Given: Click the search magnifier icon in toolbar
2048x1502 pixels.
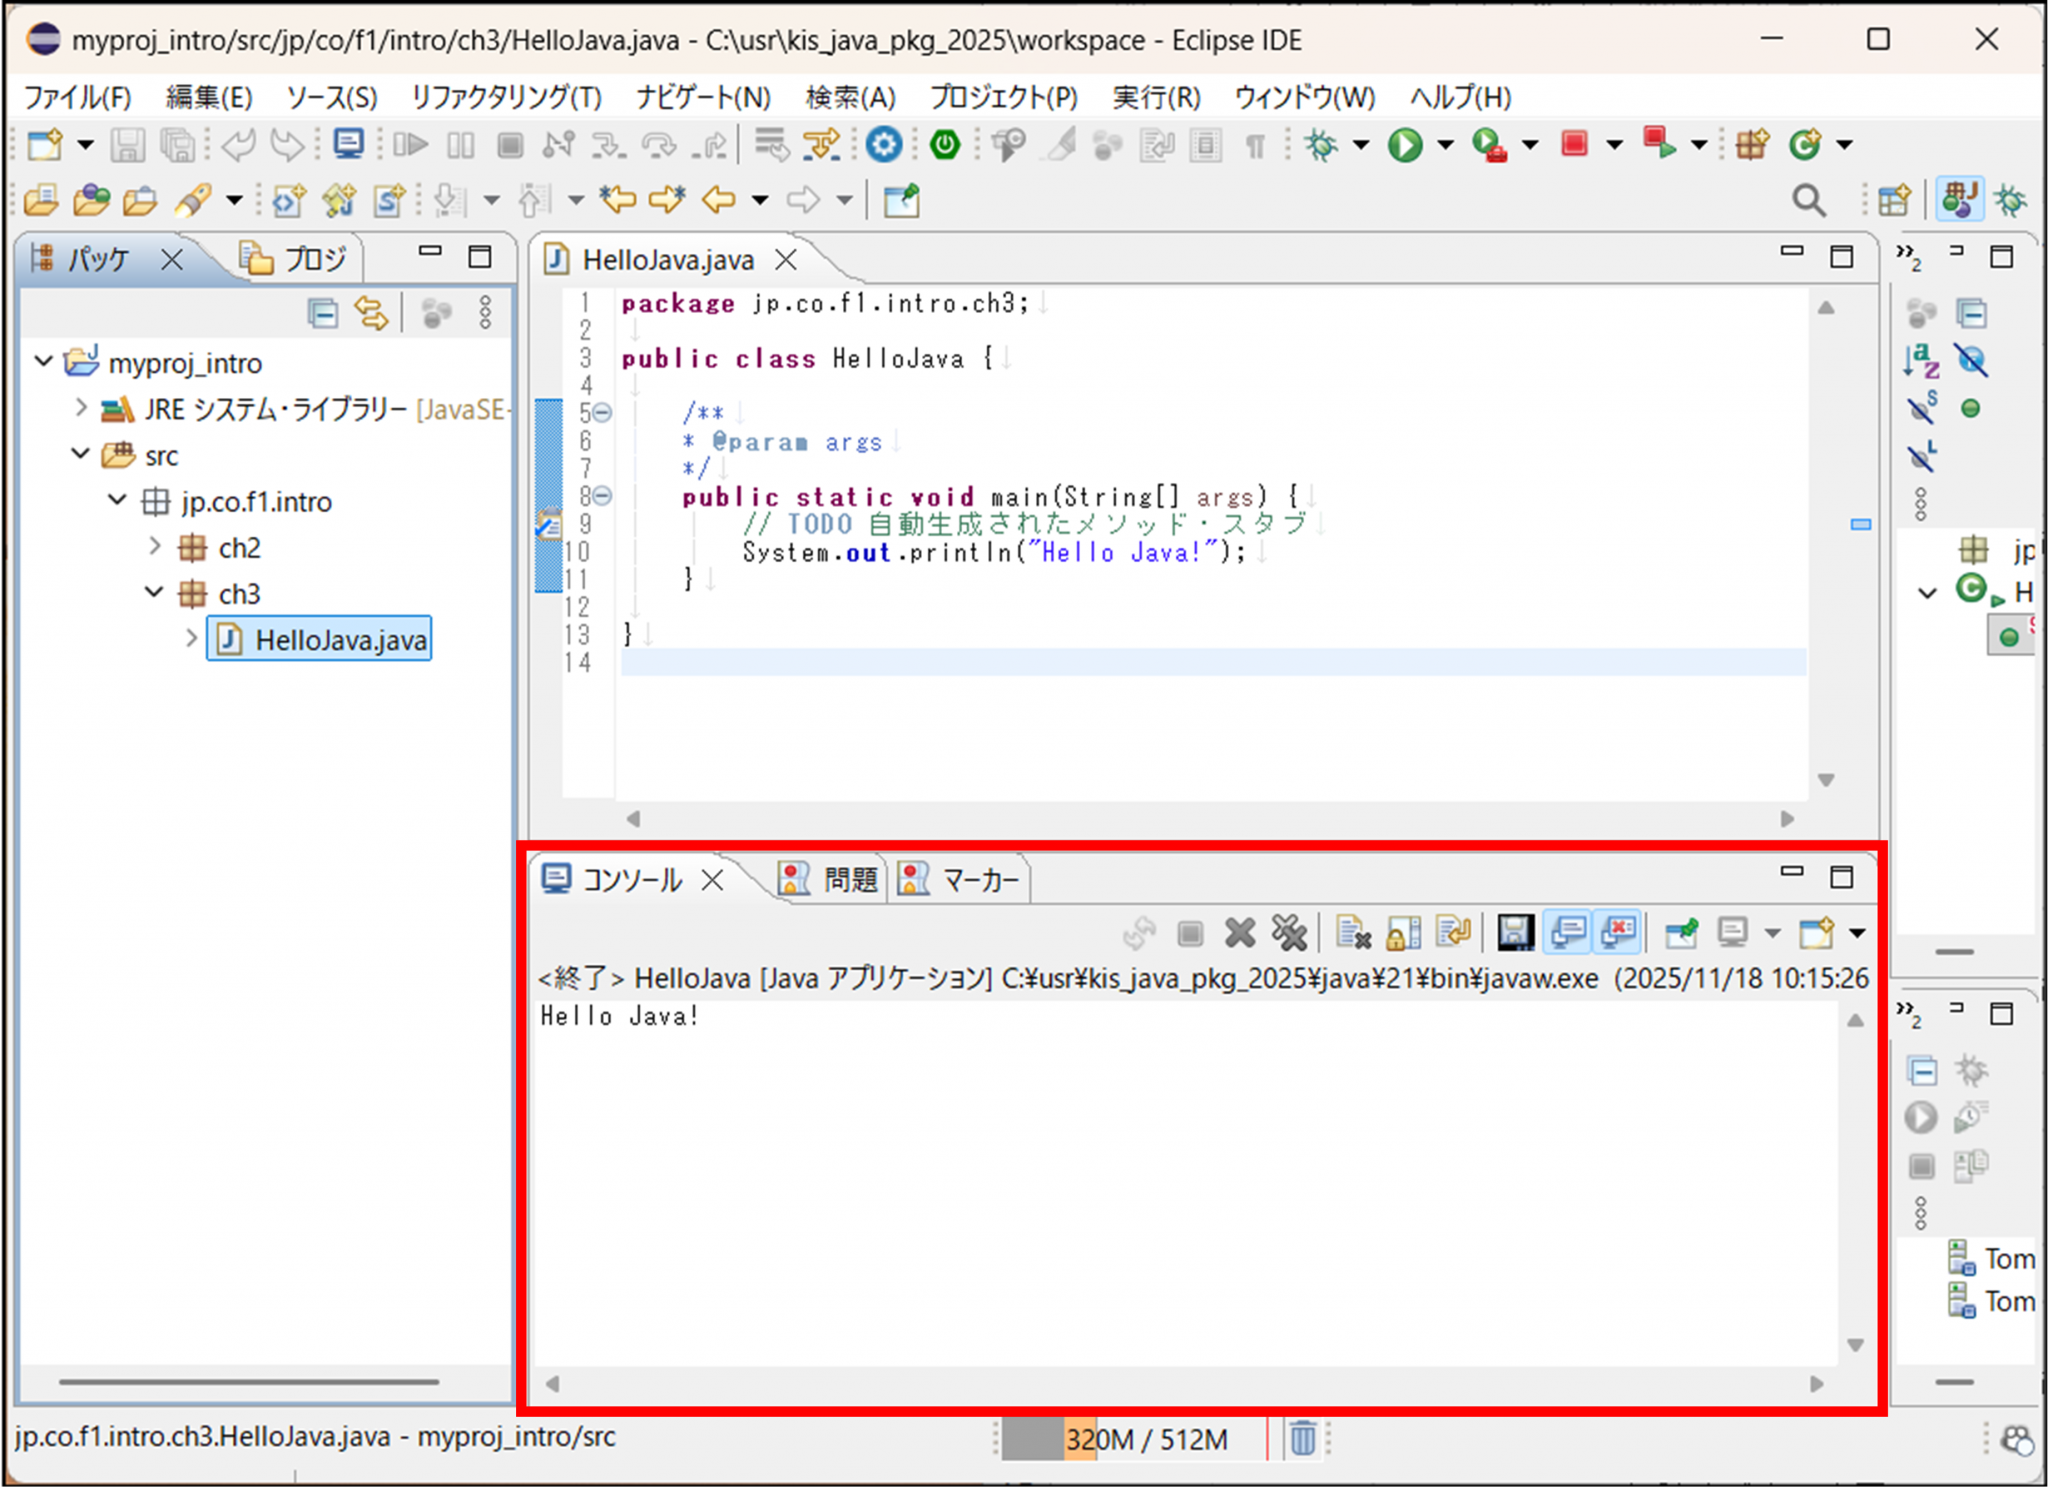Looking at the screenshot, I should (1807, 200).
